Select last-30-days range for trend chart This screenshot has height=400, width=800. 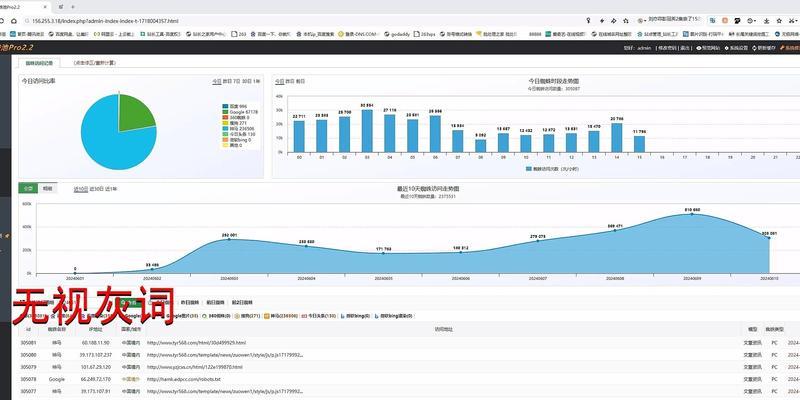click(x=96, y=189)
